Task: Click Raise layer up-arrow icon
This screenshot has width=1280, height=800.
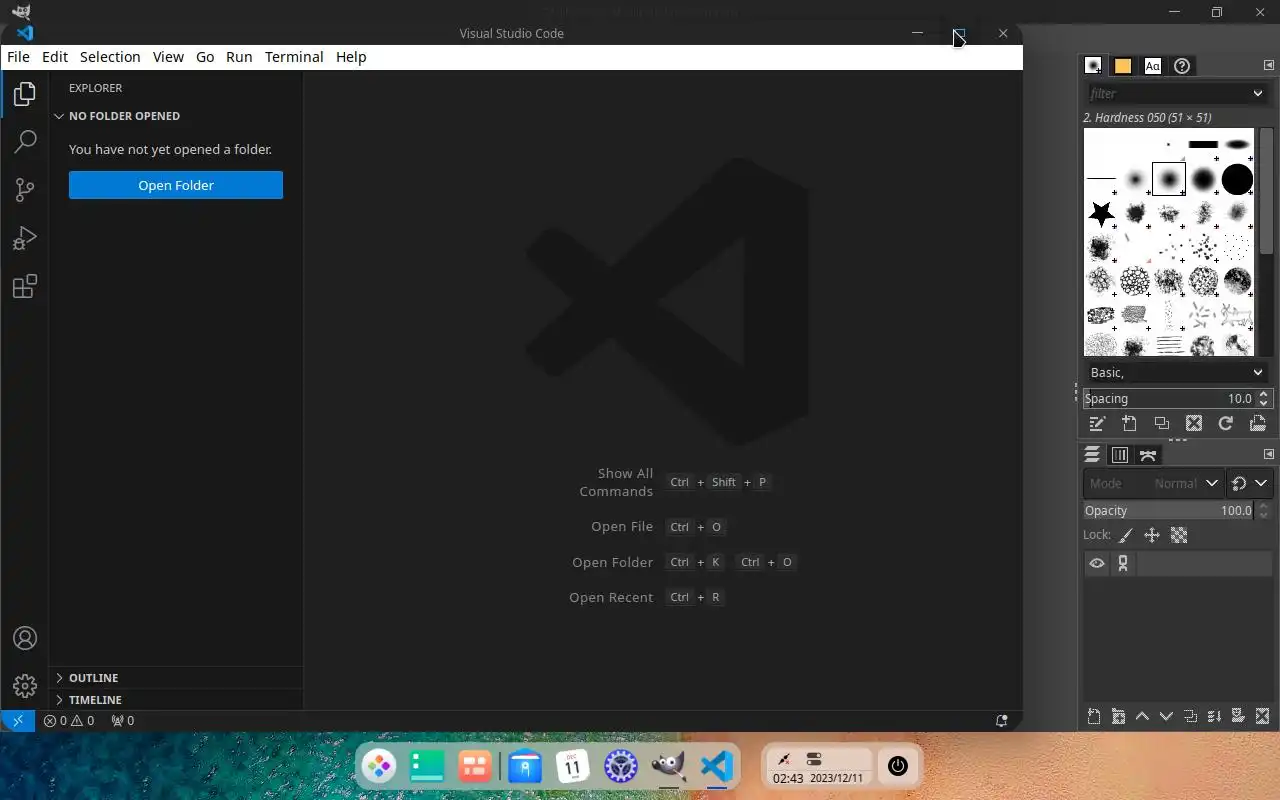Action: coord(1142,717)
